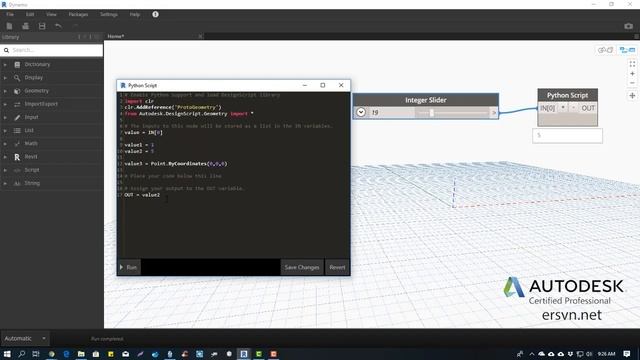Remove input port on Python Script node
The image size is (640, 360).
[x=573, y=108]
